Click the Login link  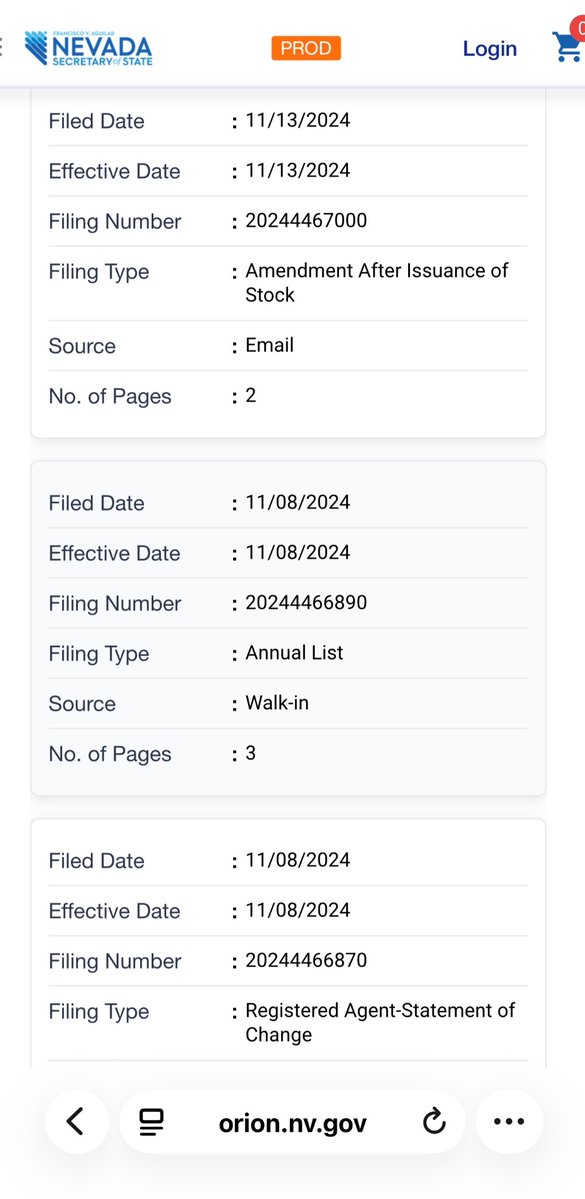click(x=489, y=48)
